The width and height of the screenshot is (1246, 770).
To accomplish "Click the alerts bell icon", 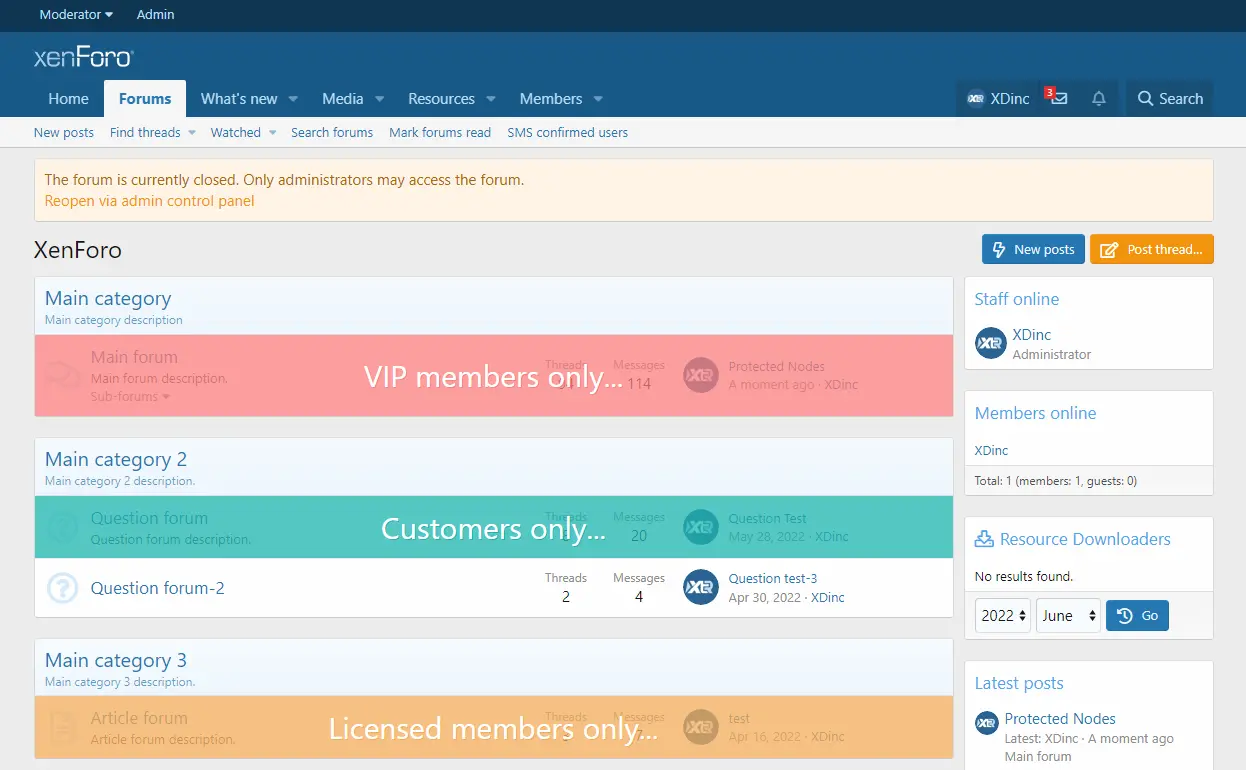I will point(1099,99).
